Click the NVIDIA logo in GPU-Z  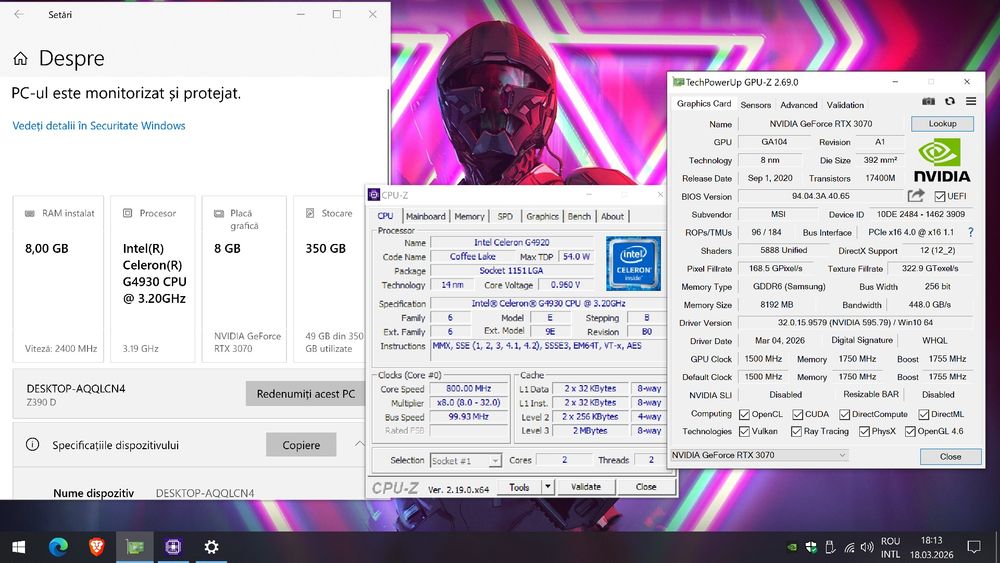(941, 161)
